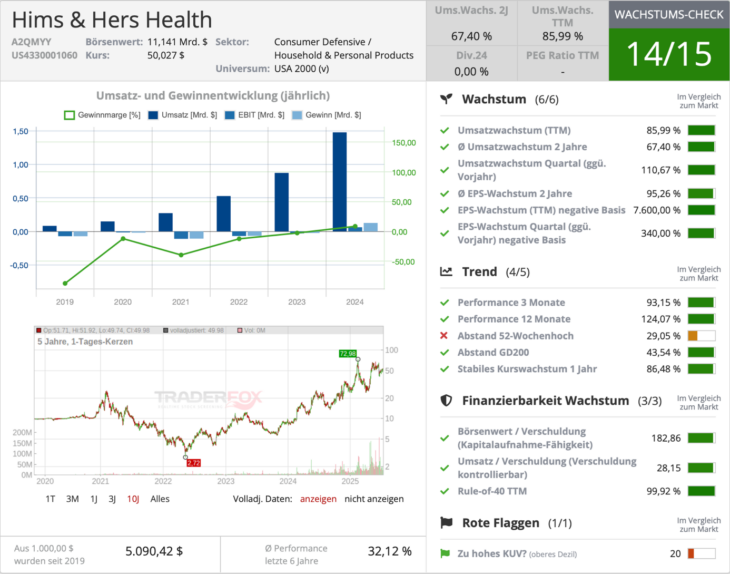Toggle the Gewinnmarge [%] legend entry

click(102, 115)
